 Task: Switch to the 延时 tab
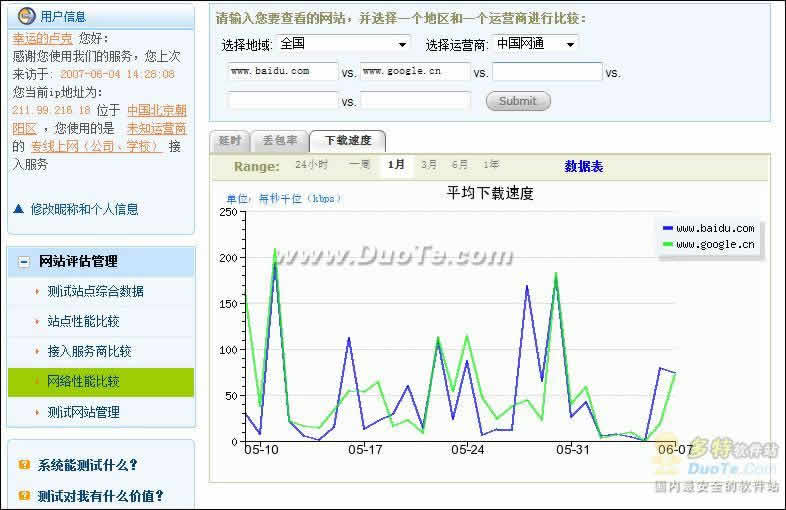coord(230,141)
